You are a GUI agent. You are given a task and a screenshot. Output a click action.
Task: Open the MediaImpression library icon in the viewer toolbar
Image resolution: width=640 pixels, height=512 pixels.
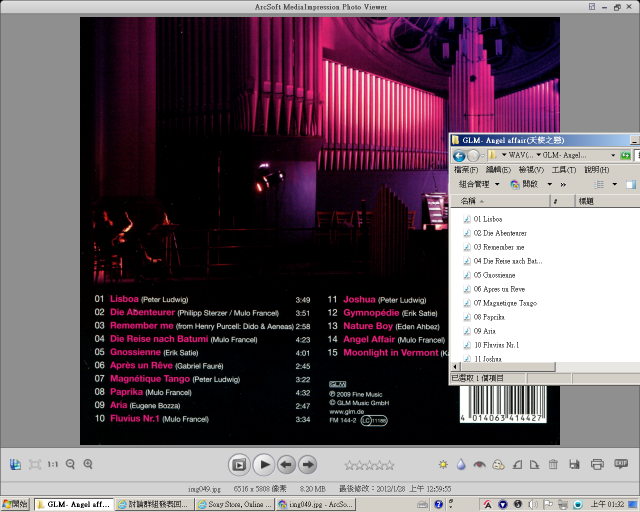pyautogui.click(x=15, y=464)
